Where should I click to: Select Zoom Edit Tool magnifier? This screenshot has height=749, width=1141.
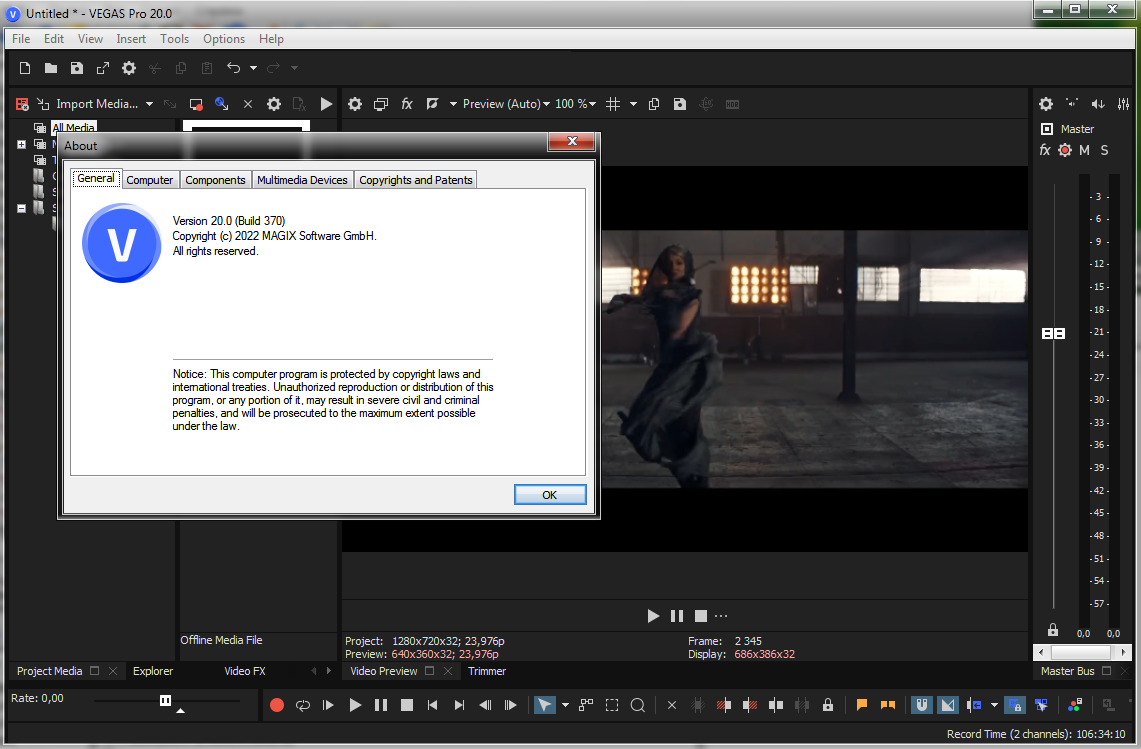[x=637, y=705]
